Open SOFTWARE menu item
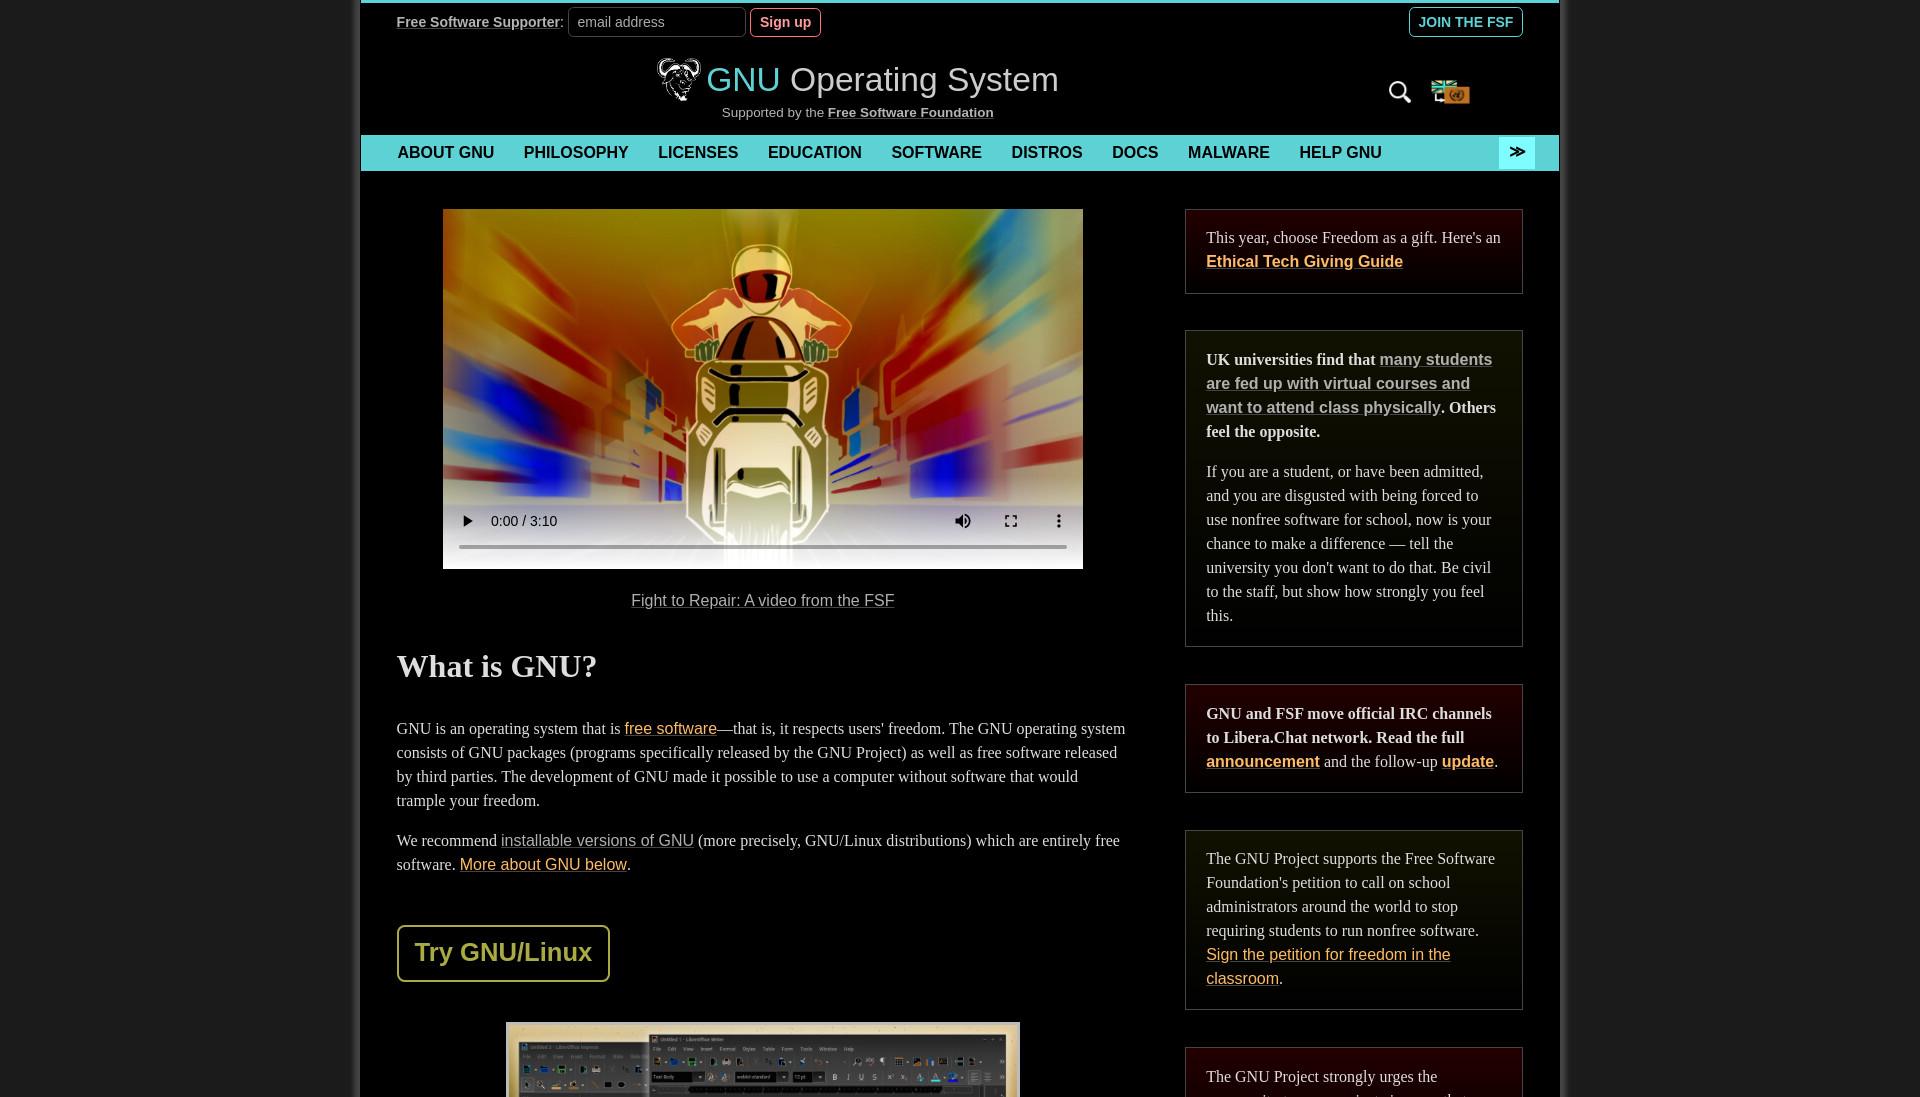1920x1097 pixels. click(936, 153)
